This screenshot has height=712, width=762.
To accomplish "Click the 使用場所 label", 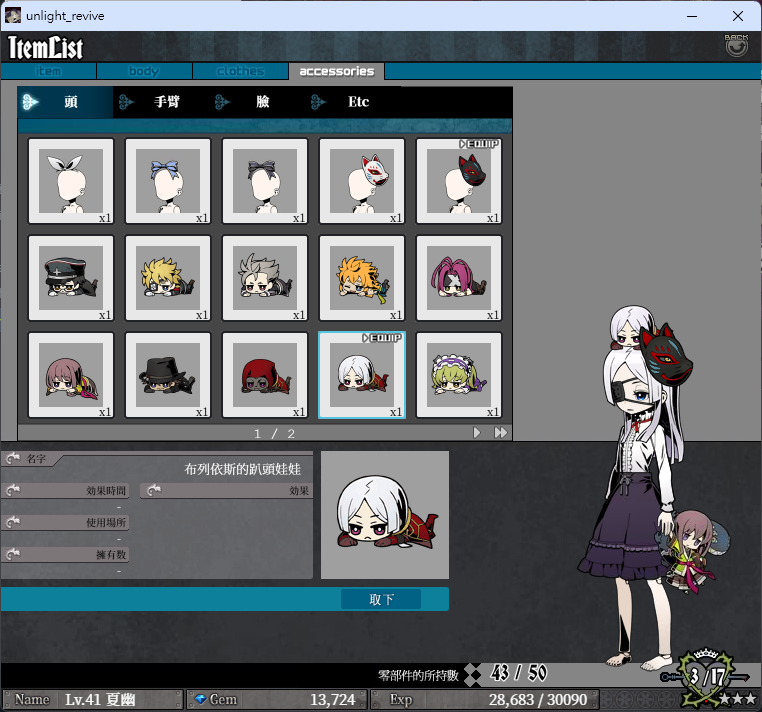I will (x=106, y=522).
